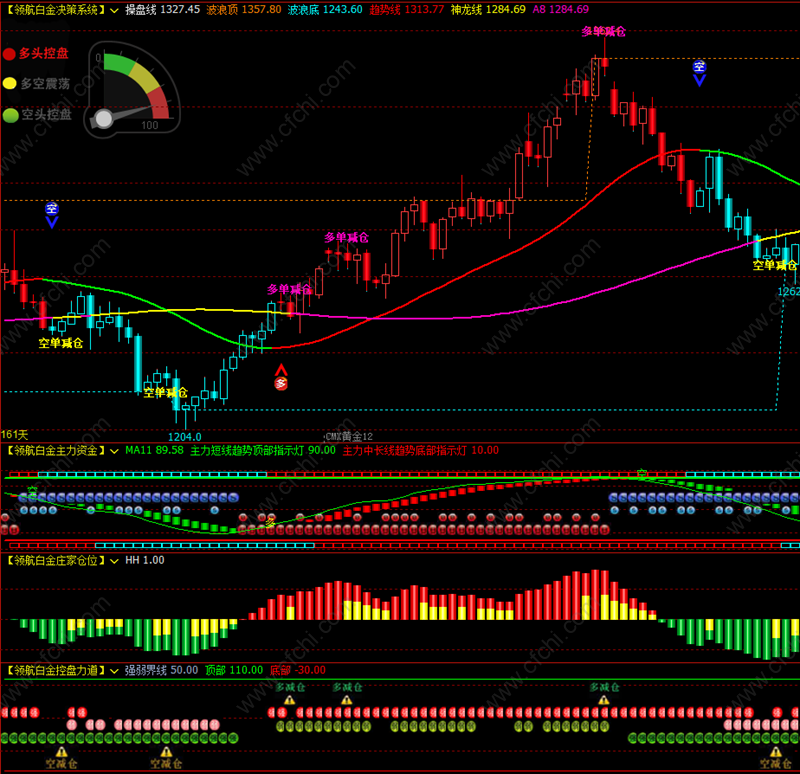The image size is (800, 774).
Task: Select the HH 1.00 value
Action: (145, 560)
